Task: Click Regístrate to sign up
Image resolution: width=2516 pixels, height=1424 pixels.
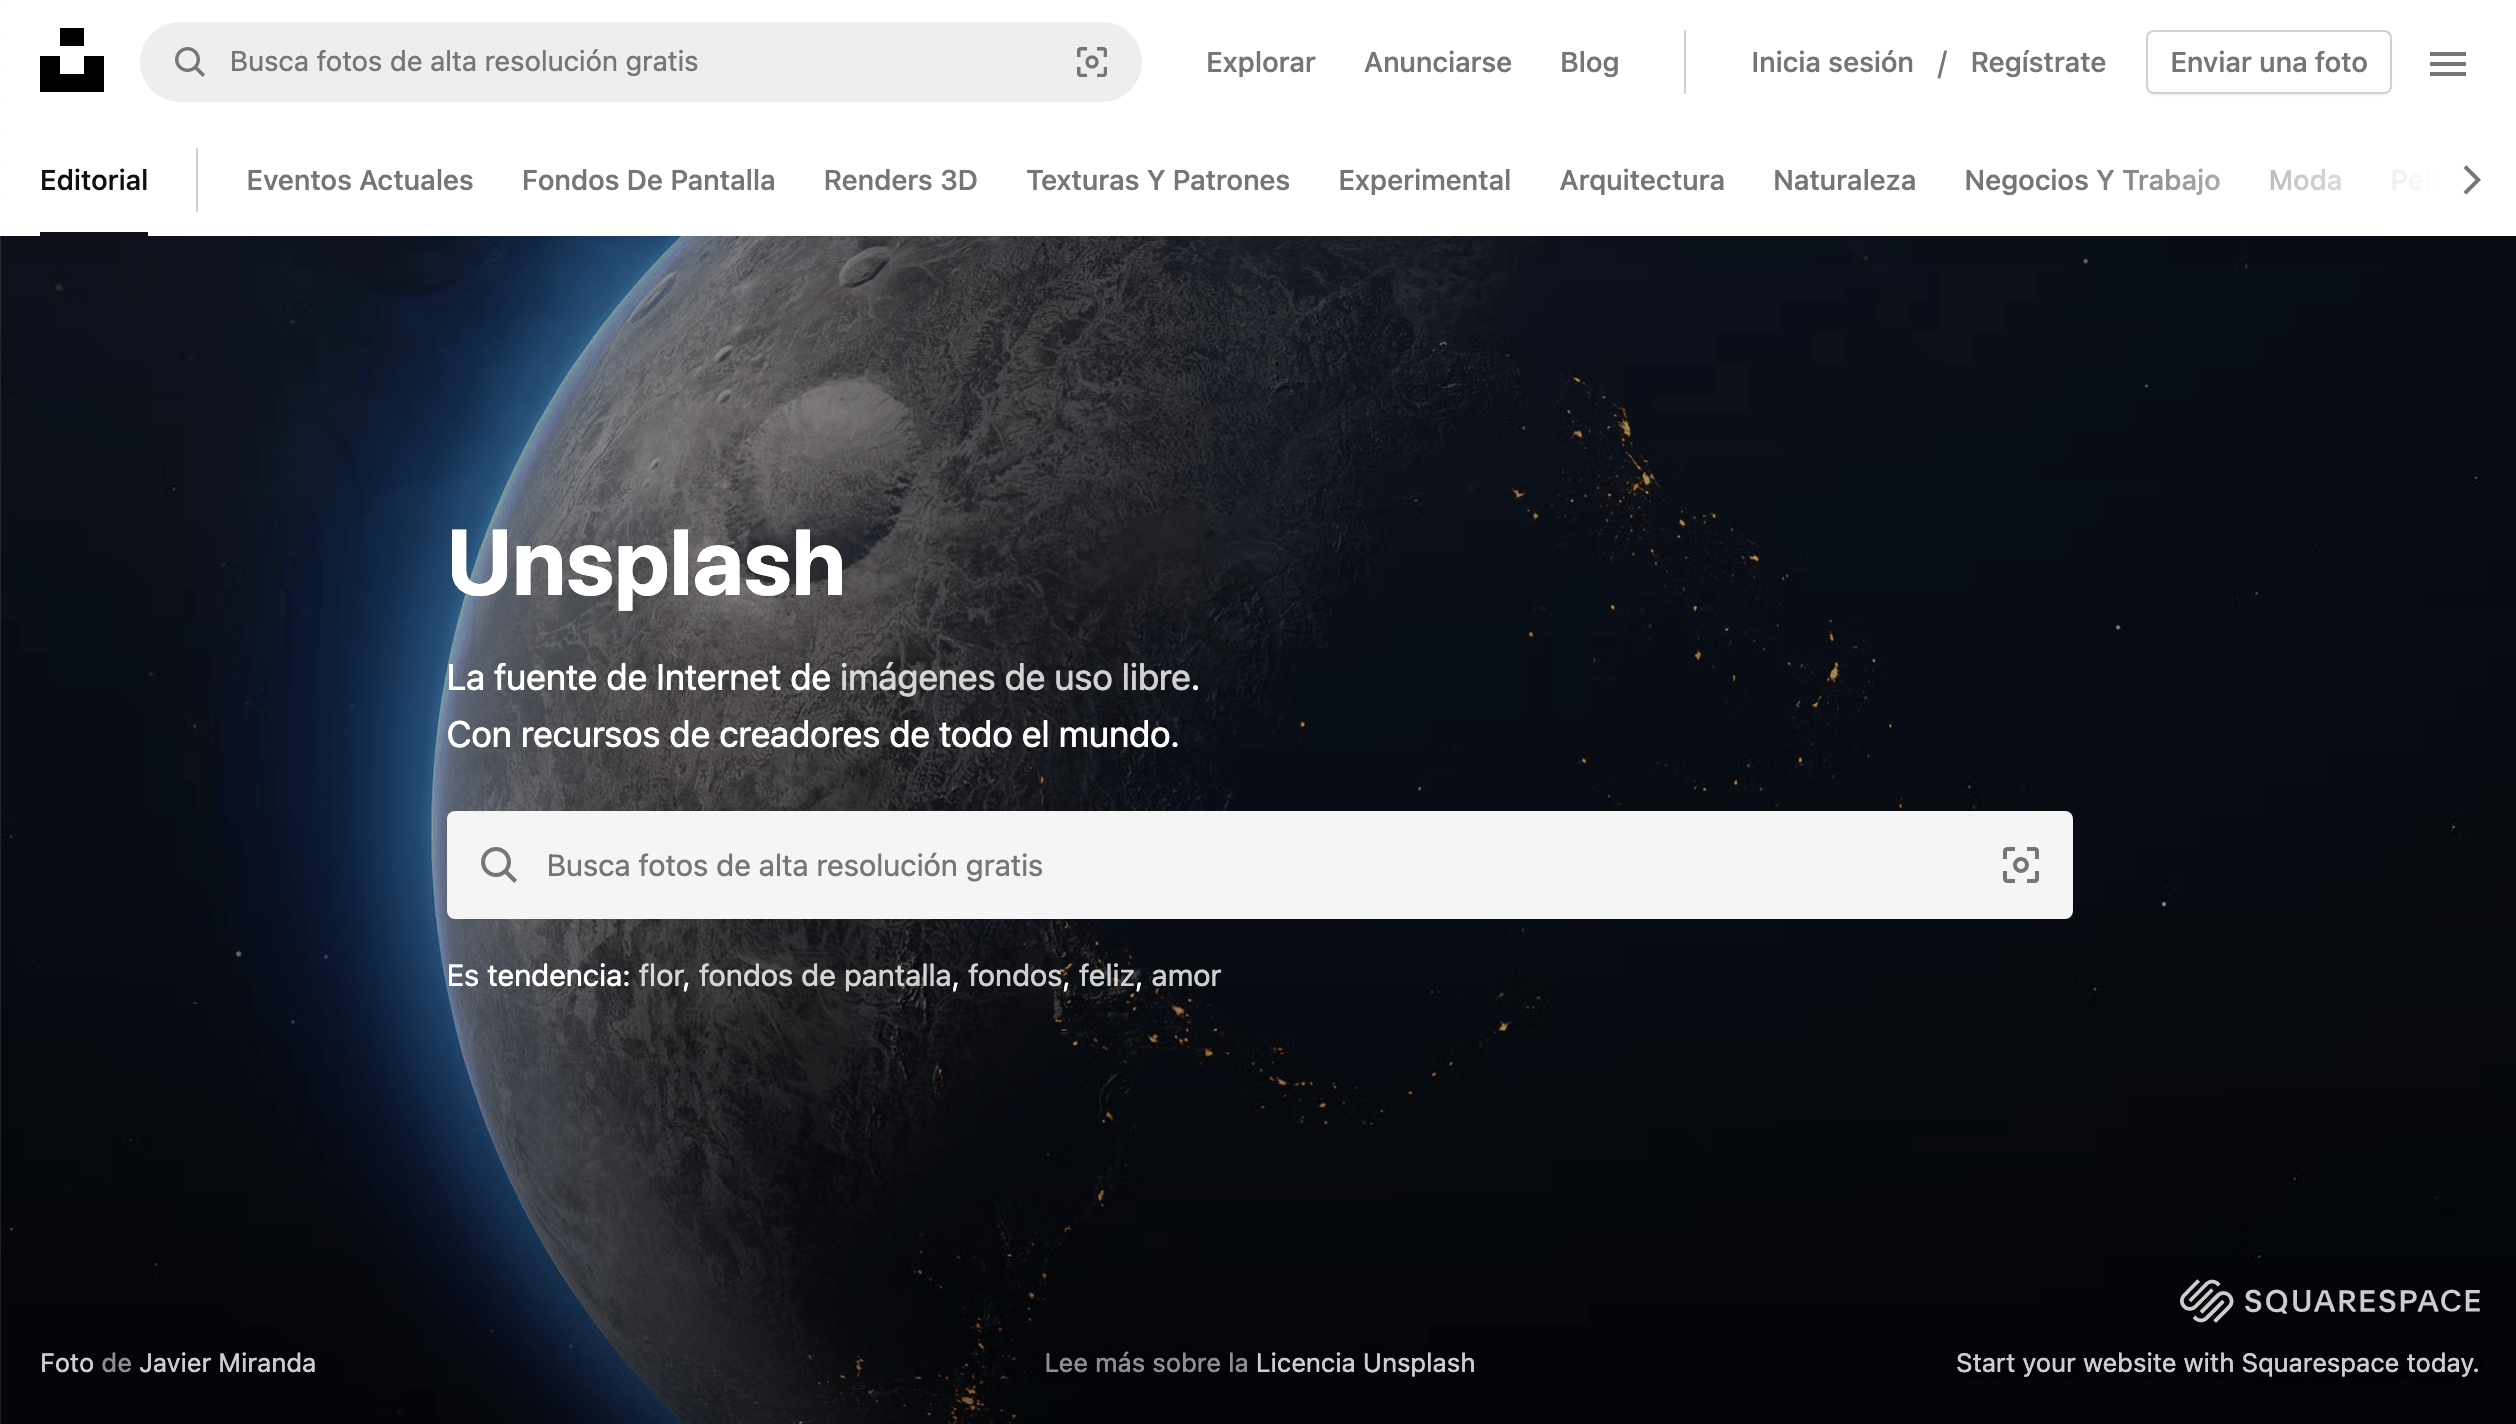Action: (2038, 62)
